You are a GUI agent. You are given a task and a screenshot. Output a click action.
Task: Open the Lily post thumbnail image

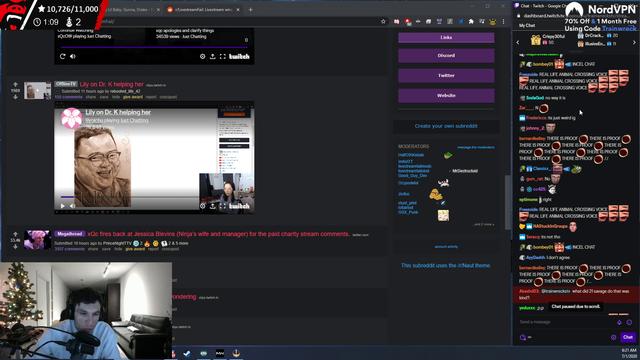coord(37,90)
